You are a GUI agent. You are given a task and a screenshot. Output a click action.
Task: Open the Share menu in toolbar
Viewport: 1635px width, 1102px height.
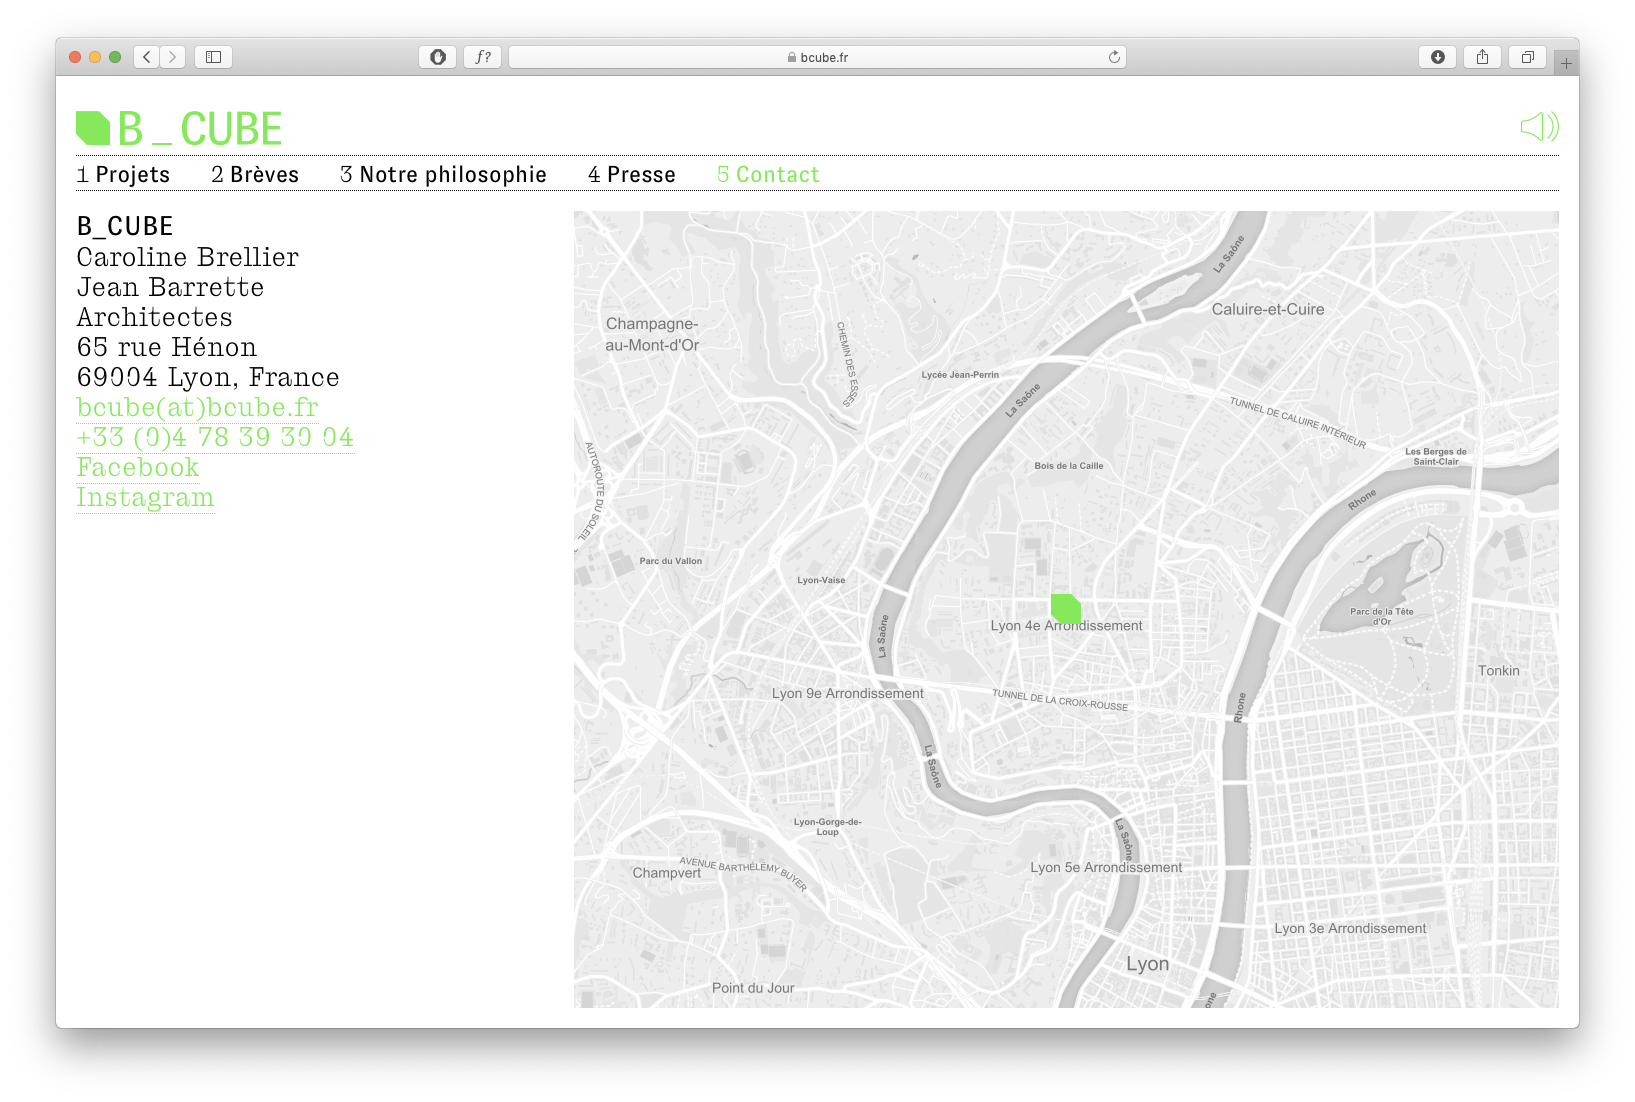tap(1482, 57)
